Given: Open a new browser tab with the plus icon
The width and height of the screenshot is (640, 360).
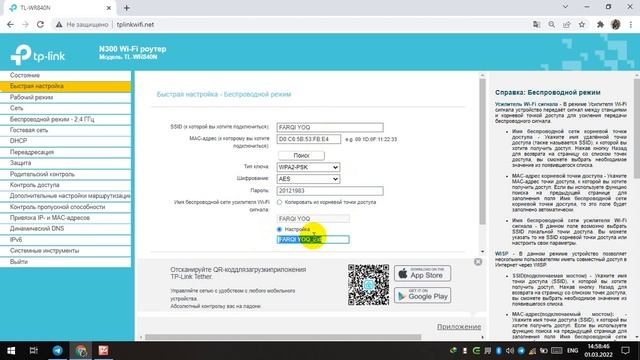Looking at the screenshot, I should click(x=127, y=8).
